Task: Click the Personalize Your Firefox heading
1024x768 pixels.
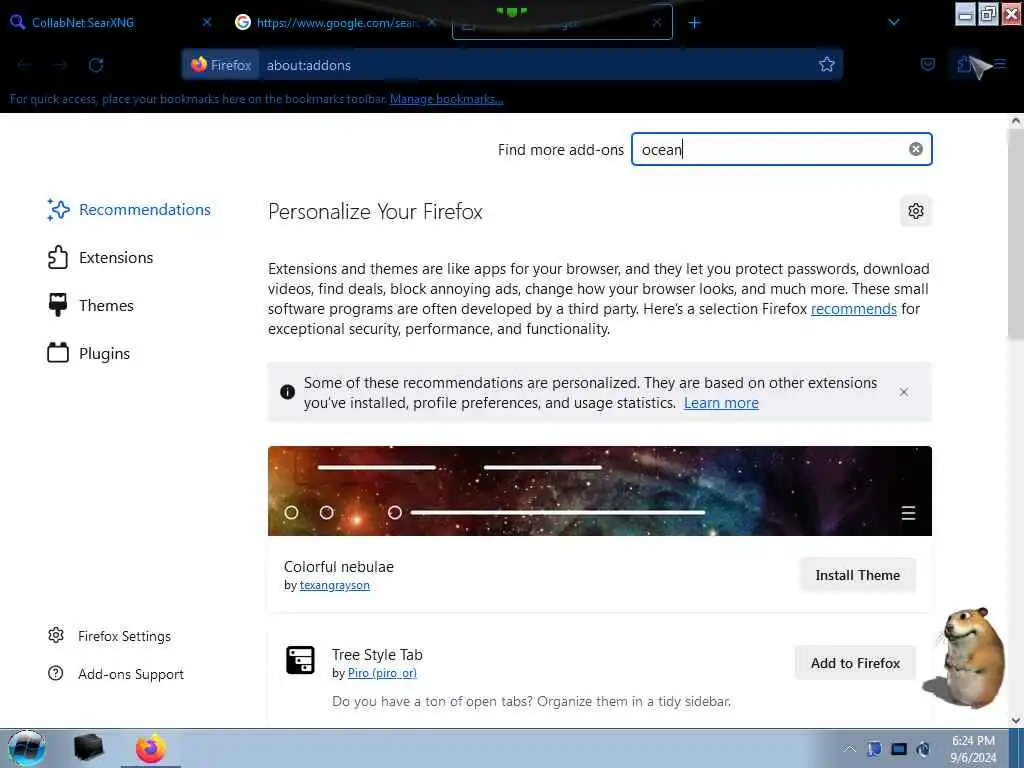Action: point(375,212)
